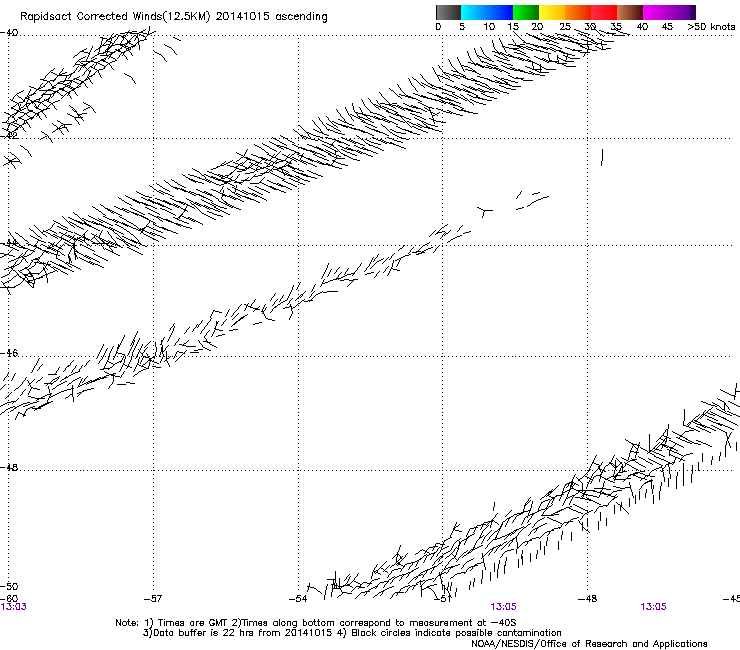This screenshot has width=740, height=650.
Task: Click the orange 25-30 knots color segment
Action: point(578,12)
